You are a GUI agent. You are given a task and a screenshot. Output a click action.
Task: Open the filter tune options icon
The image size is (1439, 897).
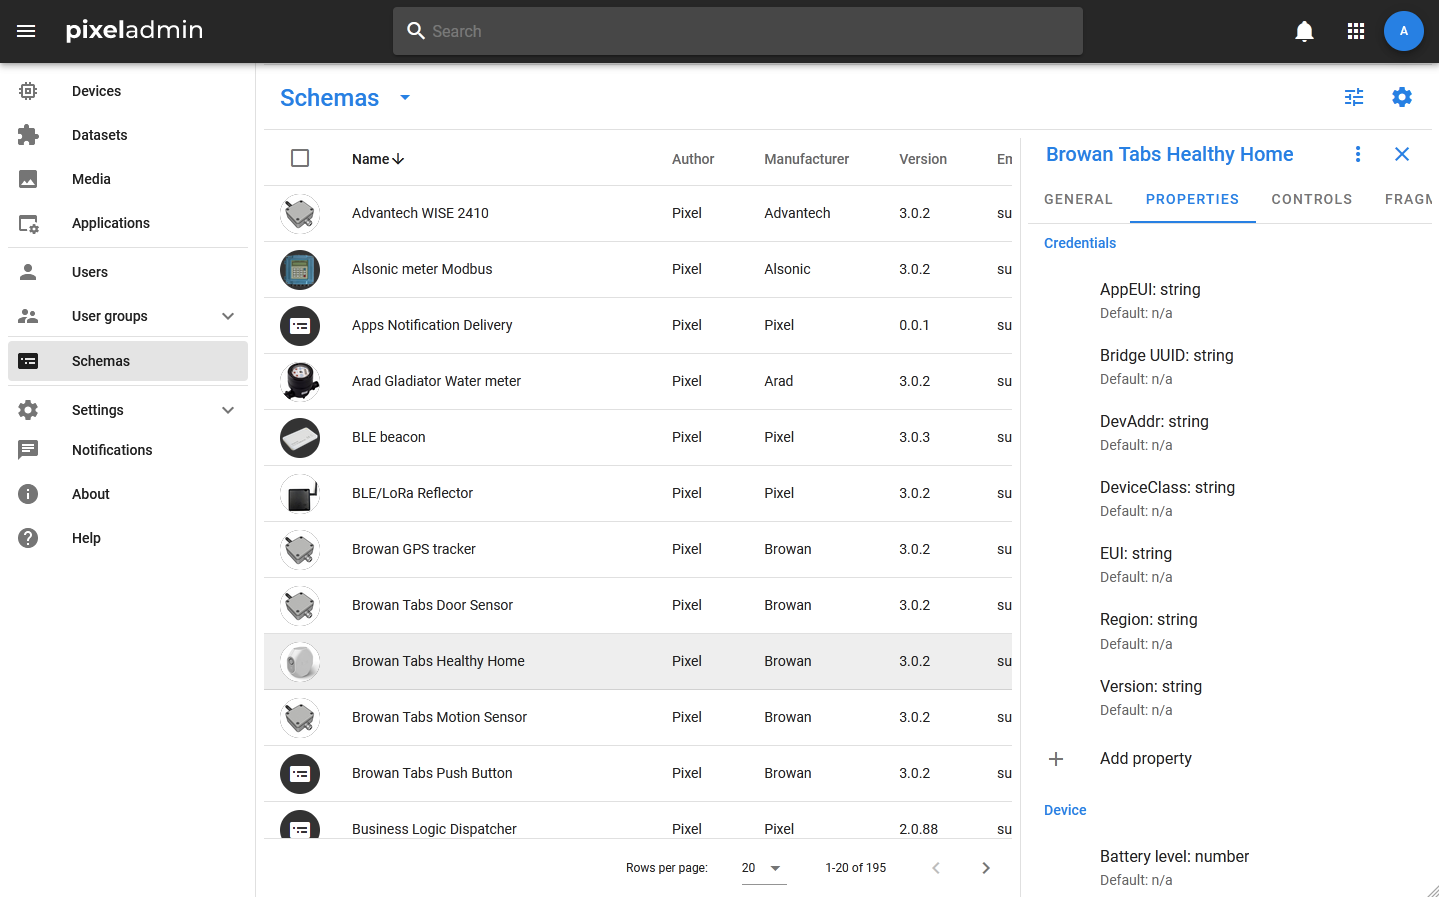click(x=1354, y=97)
